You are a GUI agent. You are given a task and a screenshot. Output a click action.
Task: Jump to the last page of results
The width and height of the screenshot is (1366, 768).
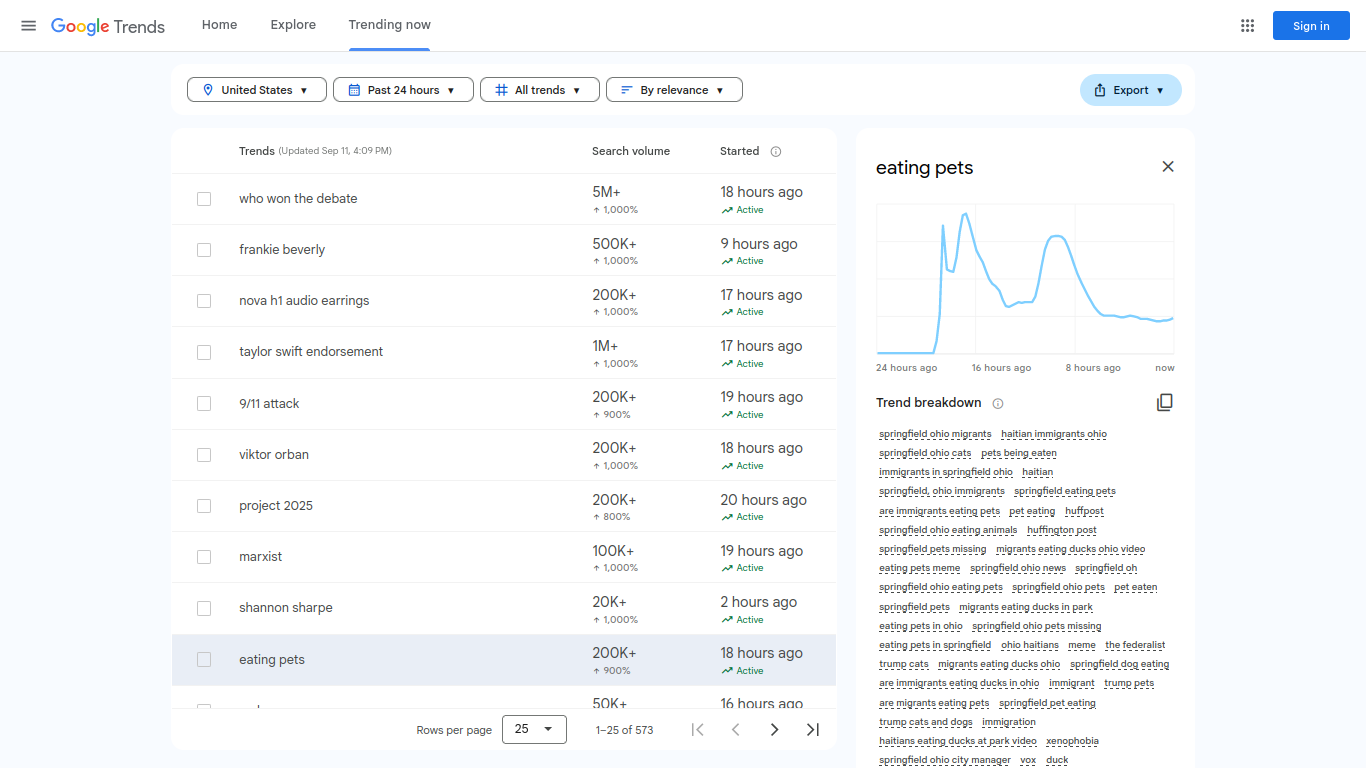coord(813,730)
